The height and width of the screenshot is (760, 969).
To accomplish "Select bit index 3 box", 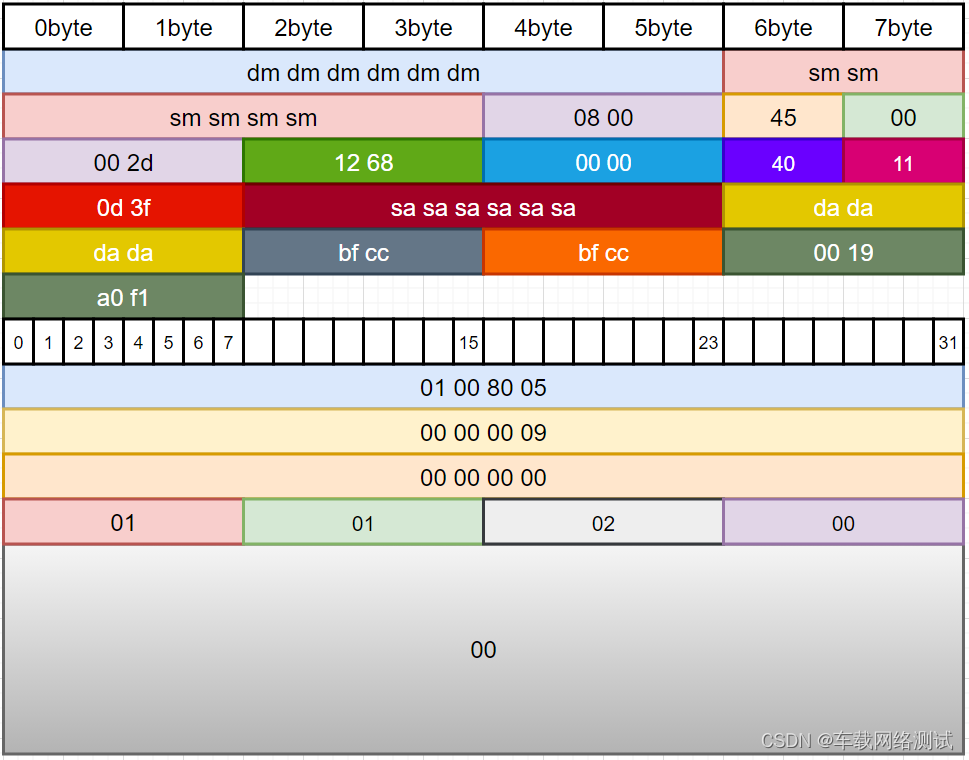I will tap(108, 342).
